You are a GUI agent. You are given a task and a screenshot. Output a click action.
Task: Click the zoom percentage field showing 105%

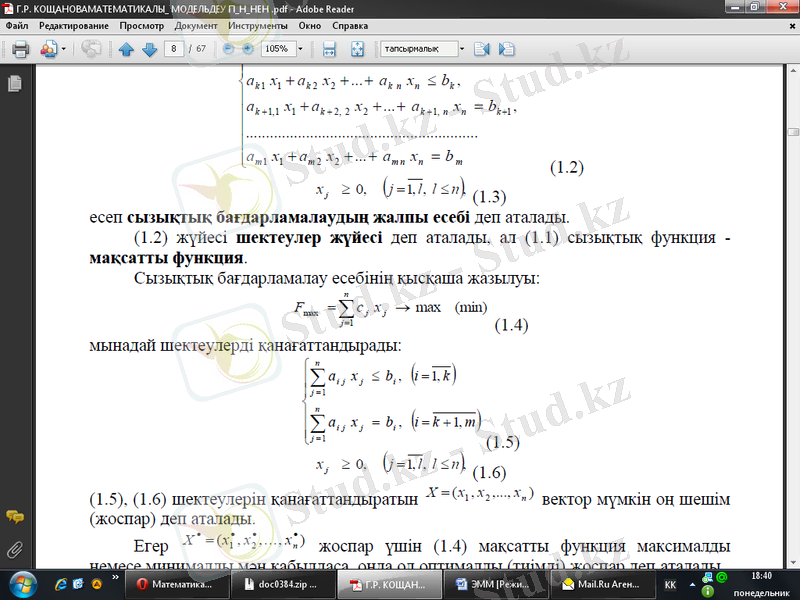(x=278, y=49)
